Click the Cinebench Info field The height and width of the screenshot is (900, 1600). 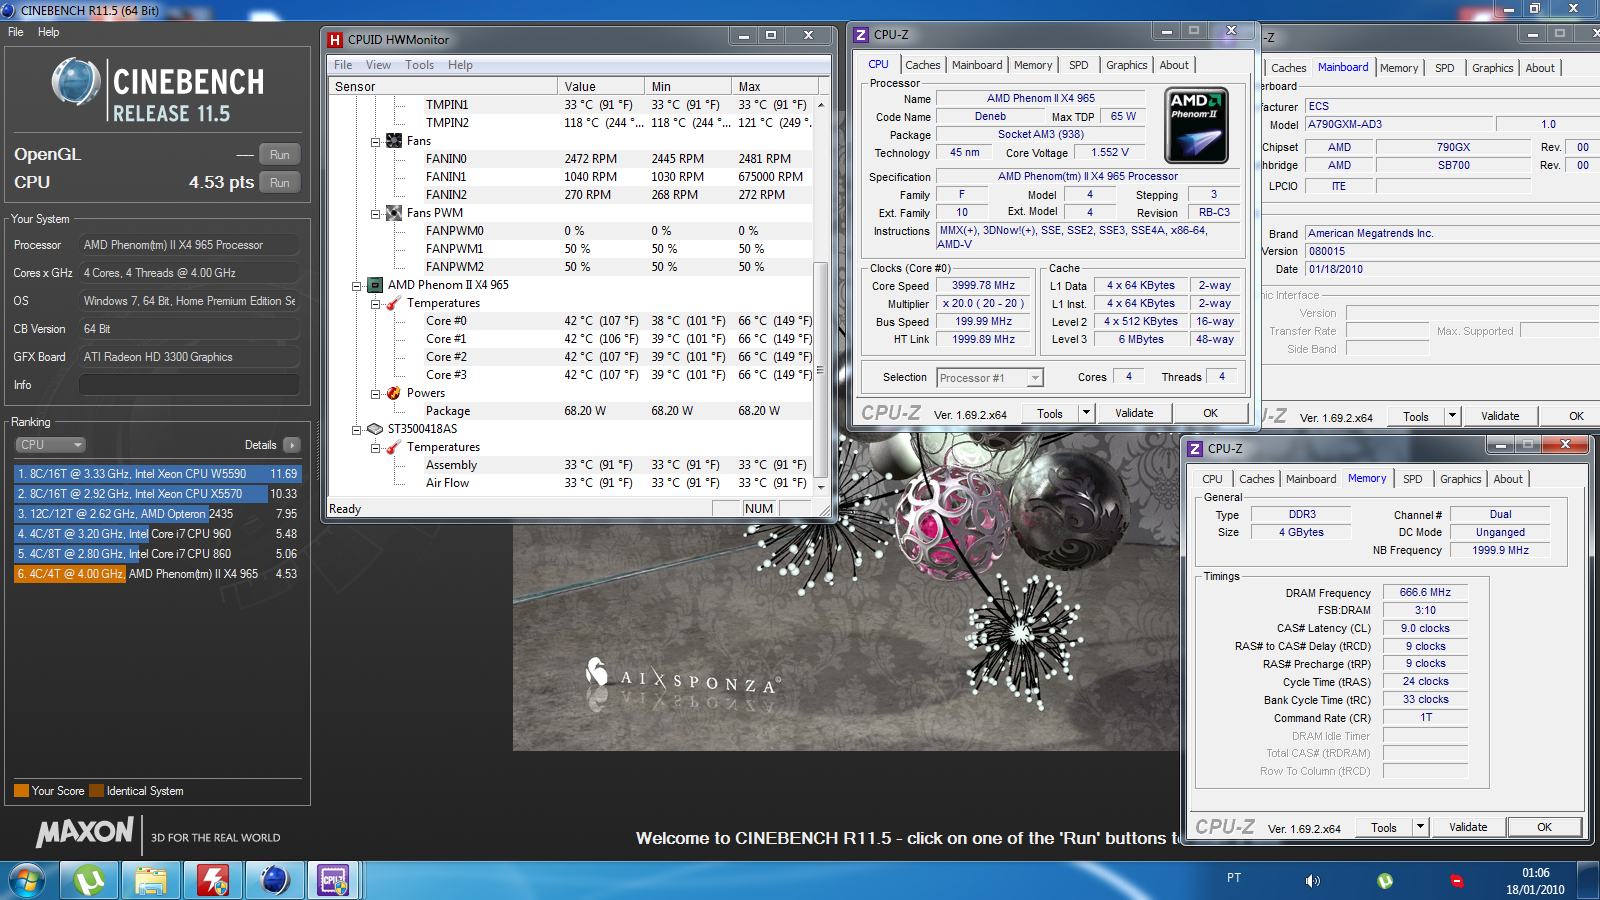point(190,385)
